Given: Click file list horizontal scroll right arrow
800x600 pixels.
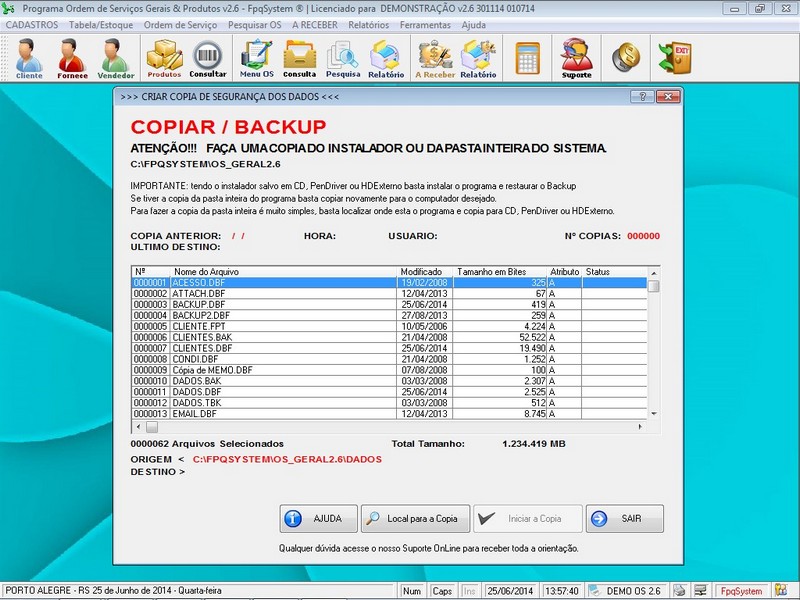Looking at the screenshot, I should (x=640, y=427).
